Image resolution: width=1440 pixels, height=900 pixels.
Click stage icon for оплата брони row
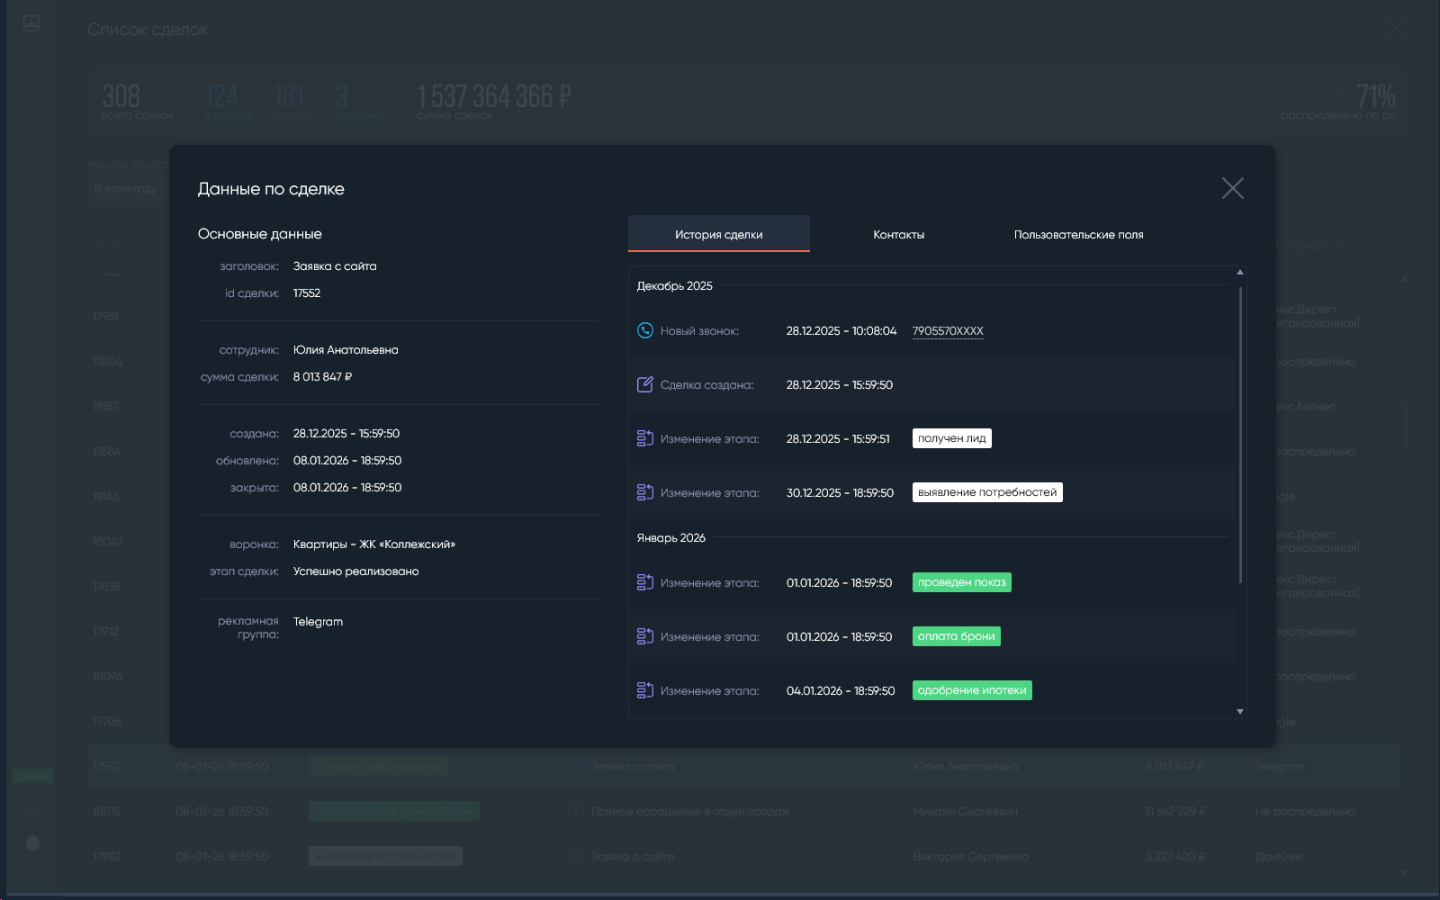645,637
